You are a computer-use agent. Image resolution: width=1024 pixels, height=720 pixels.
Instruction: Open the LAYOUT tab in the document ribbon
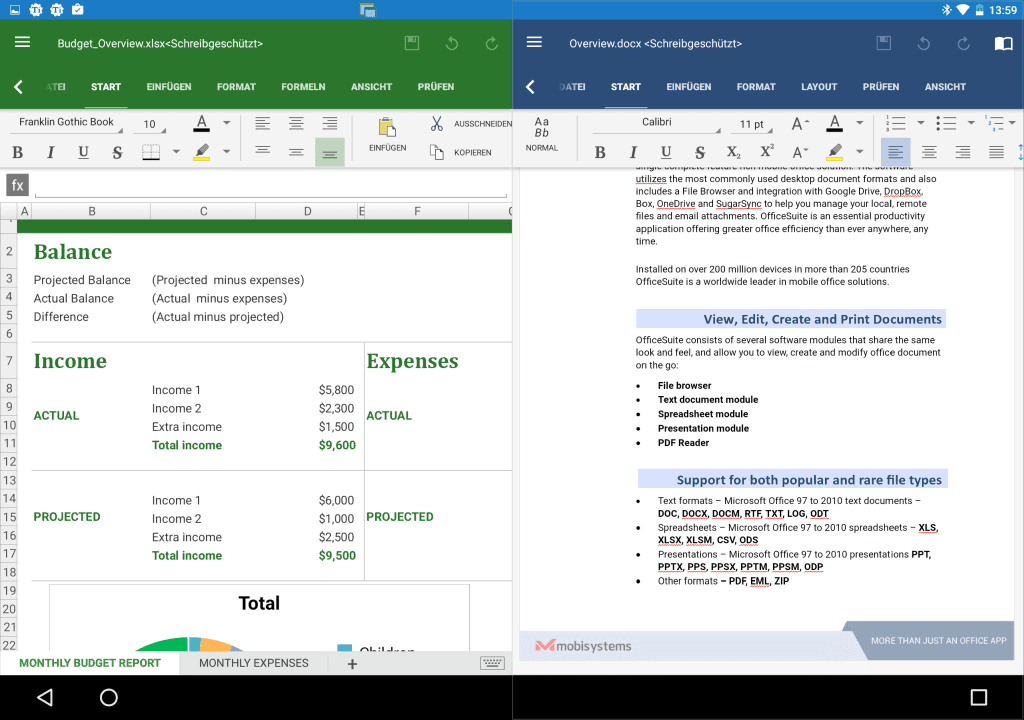(819, 87)
